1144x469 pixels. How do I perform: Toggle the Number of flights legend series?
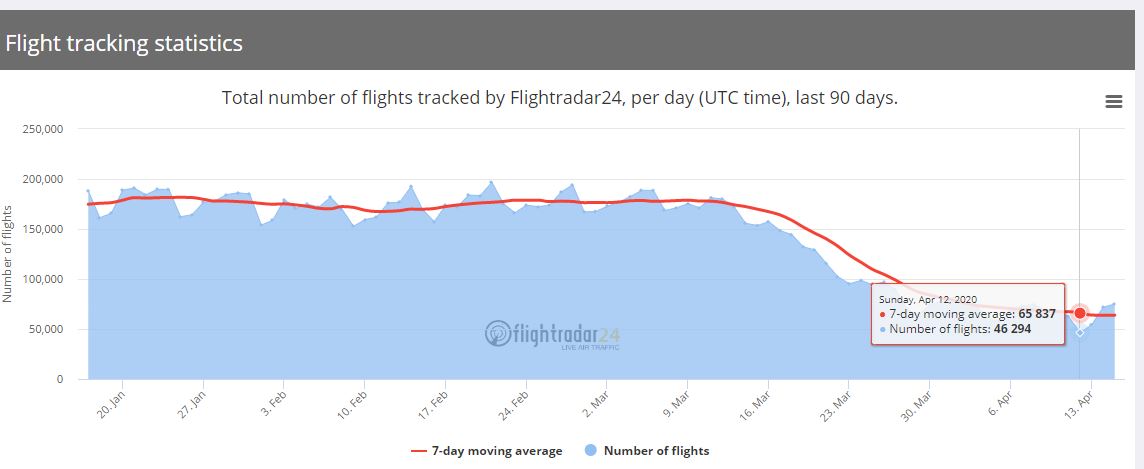point(656,451)
